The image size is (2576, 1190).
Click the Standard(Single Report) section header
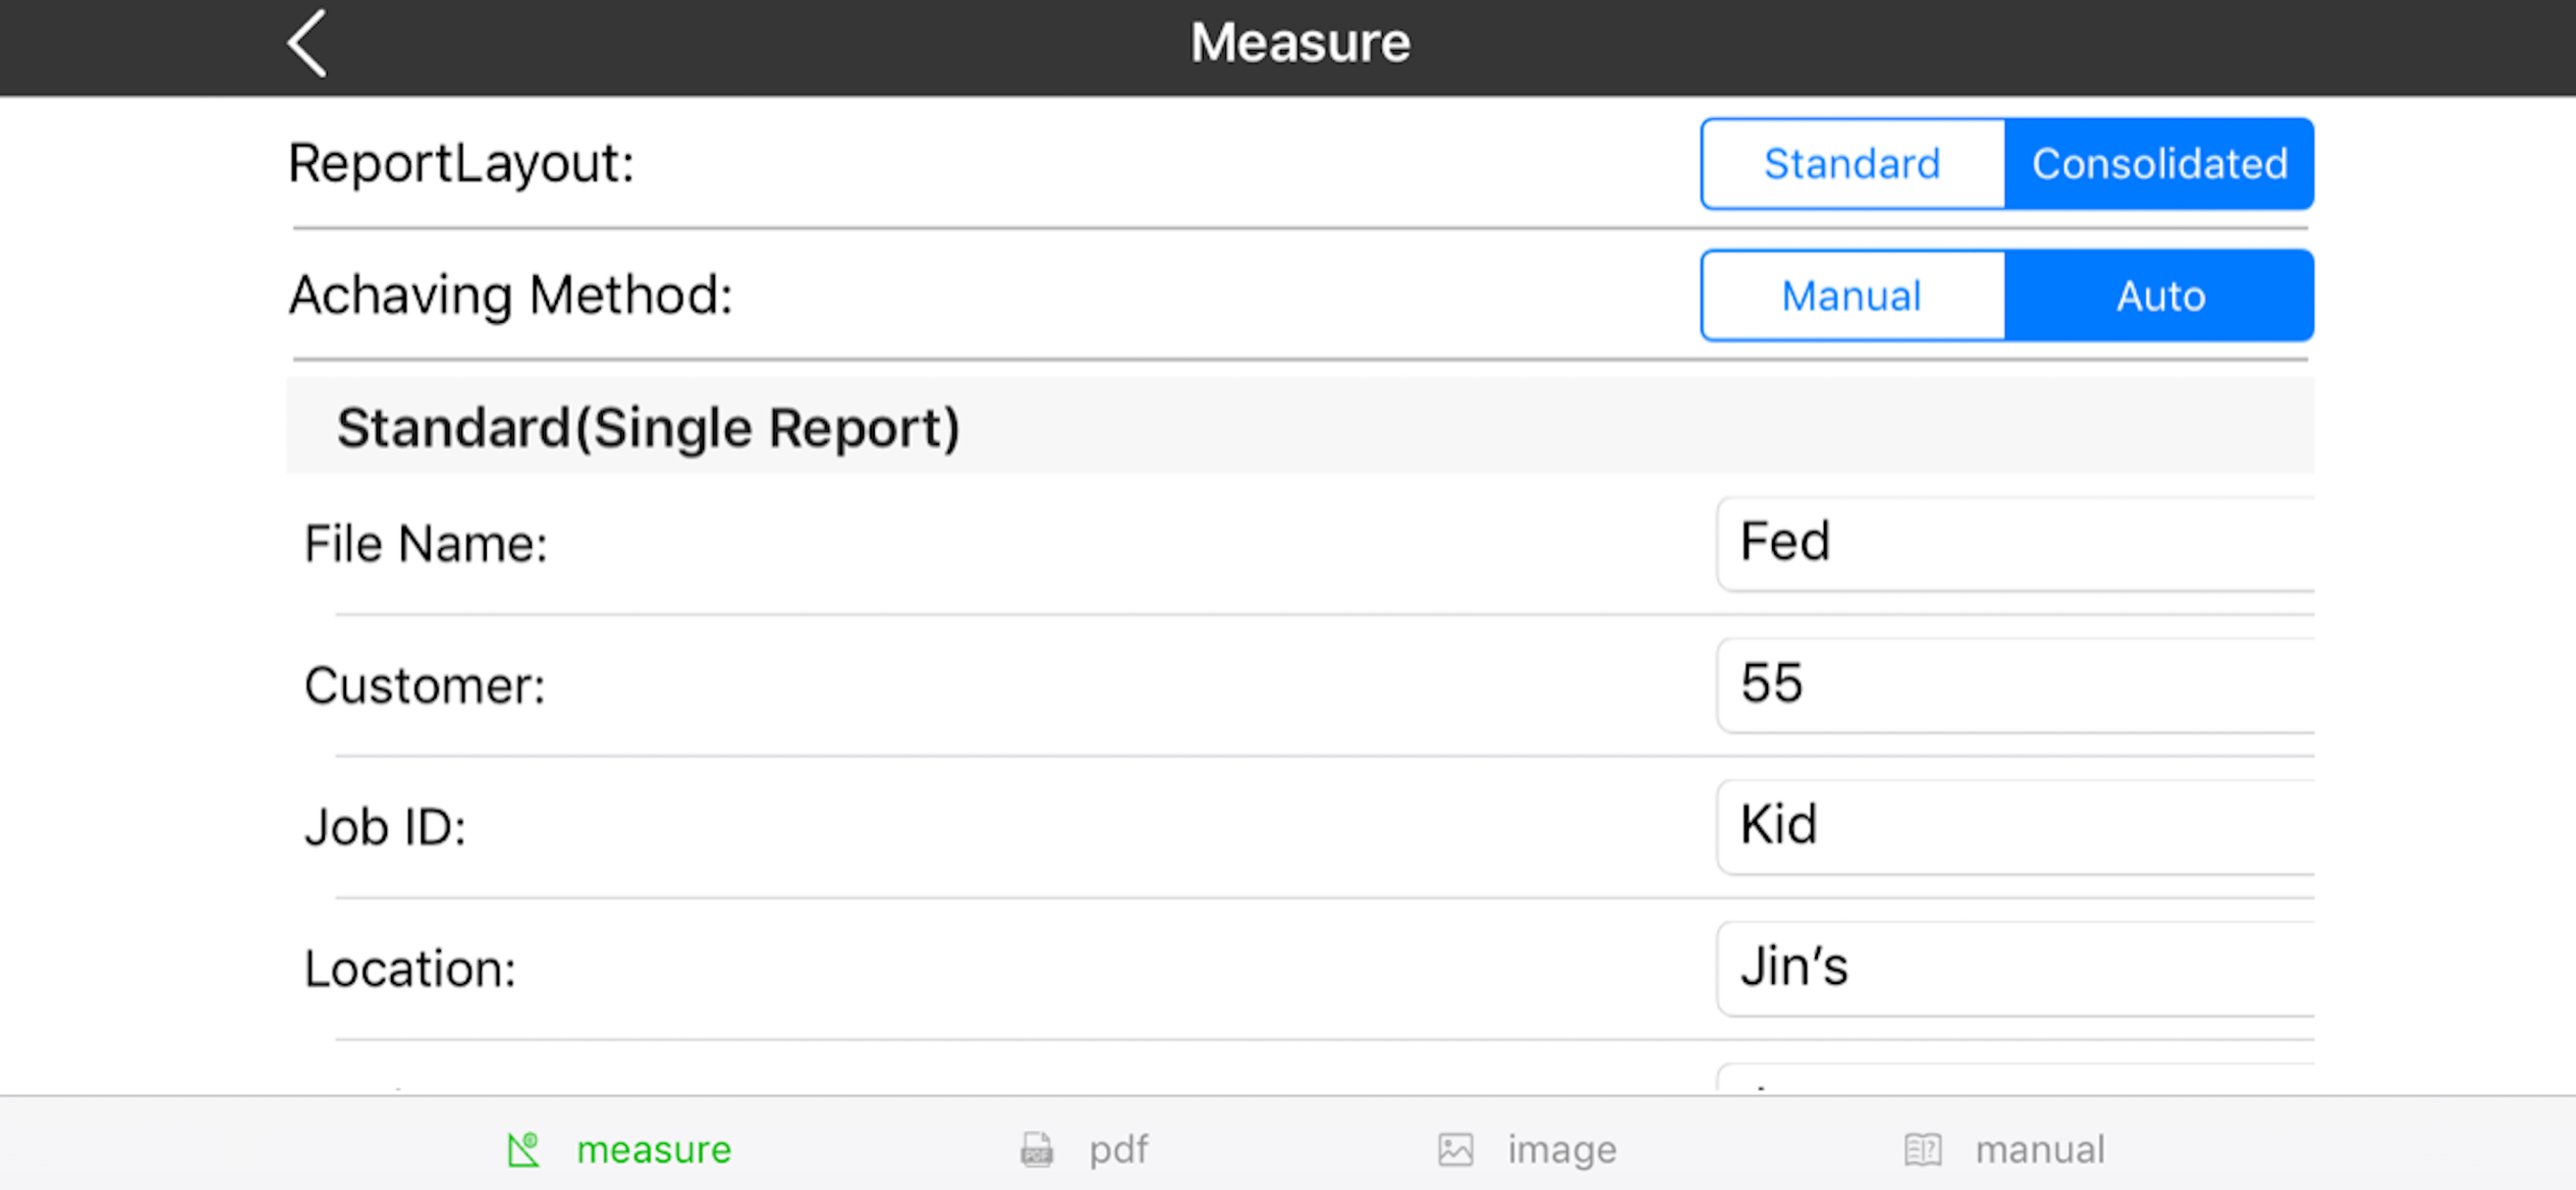(1300, 426)
